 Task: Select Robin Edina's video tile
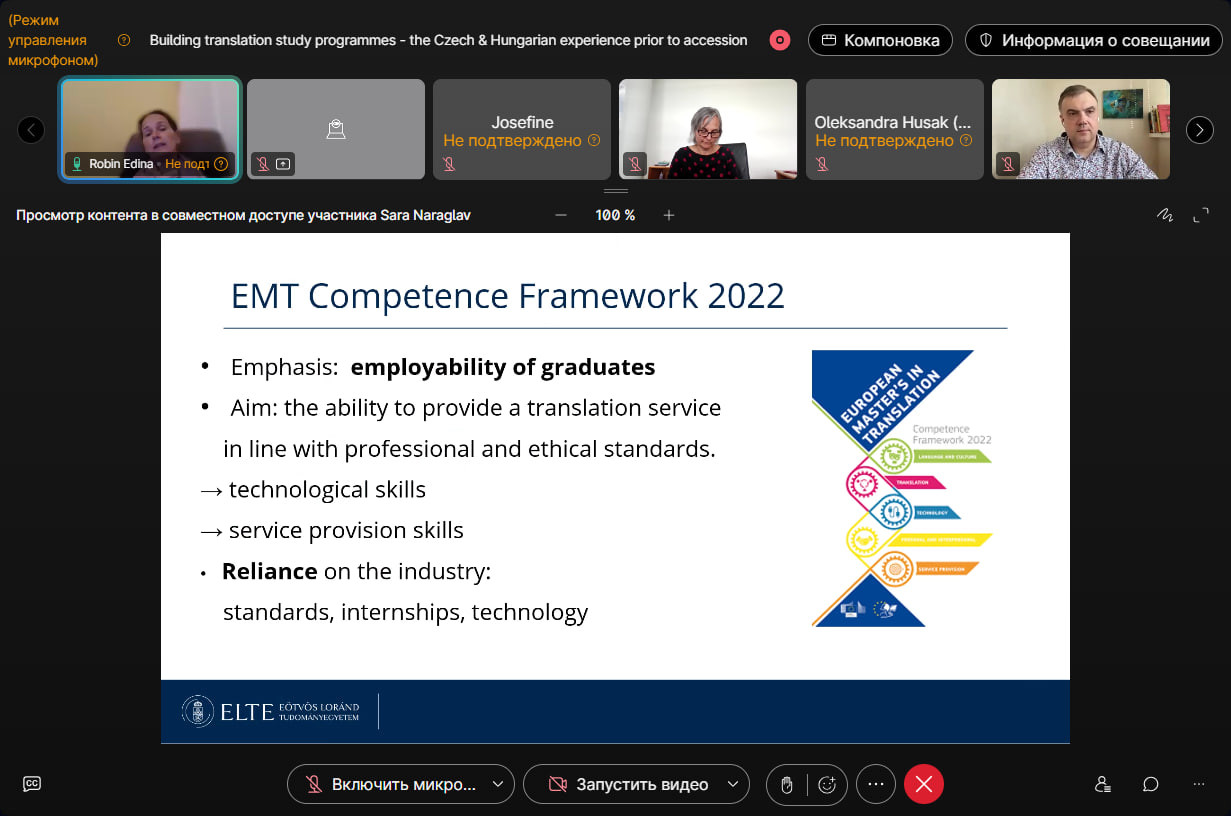coord(150,129)
